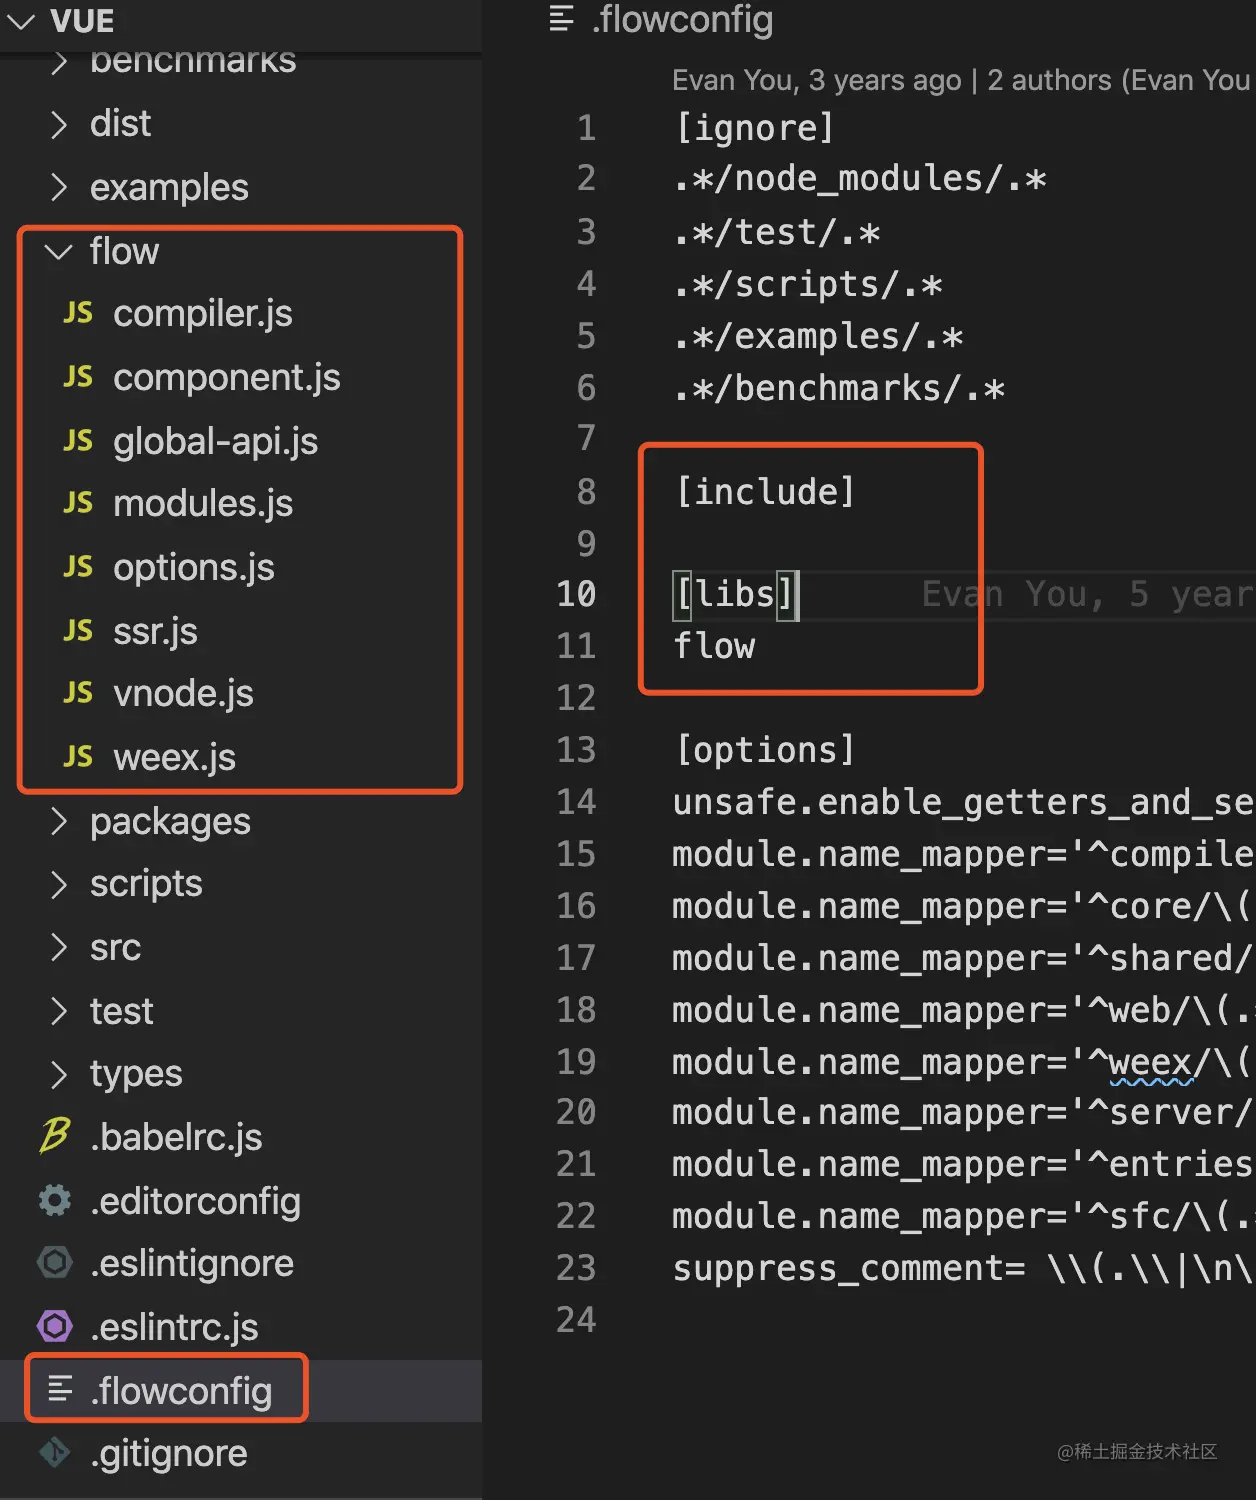
Task: Expand the dist folder chevron
Action: coord(59,124)
